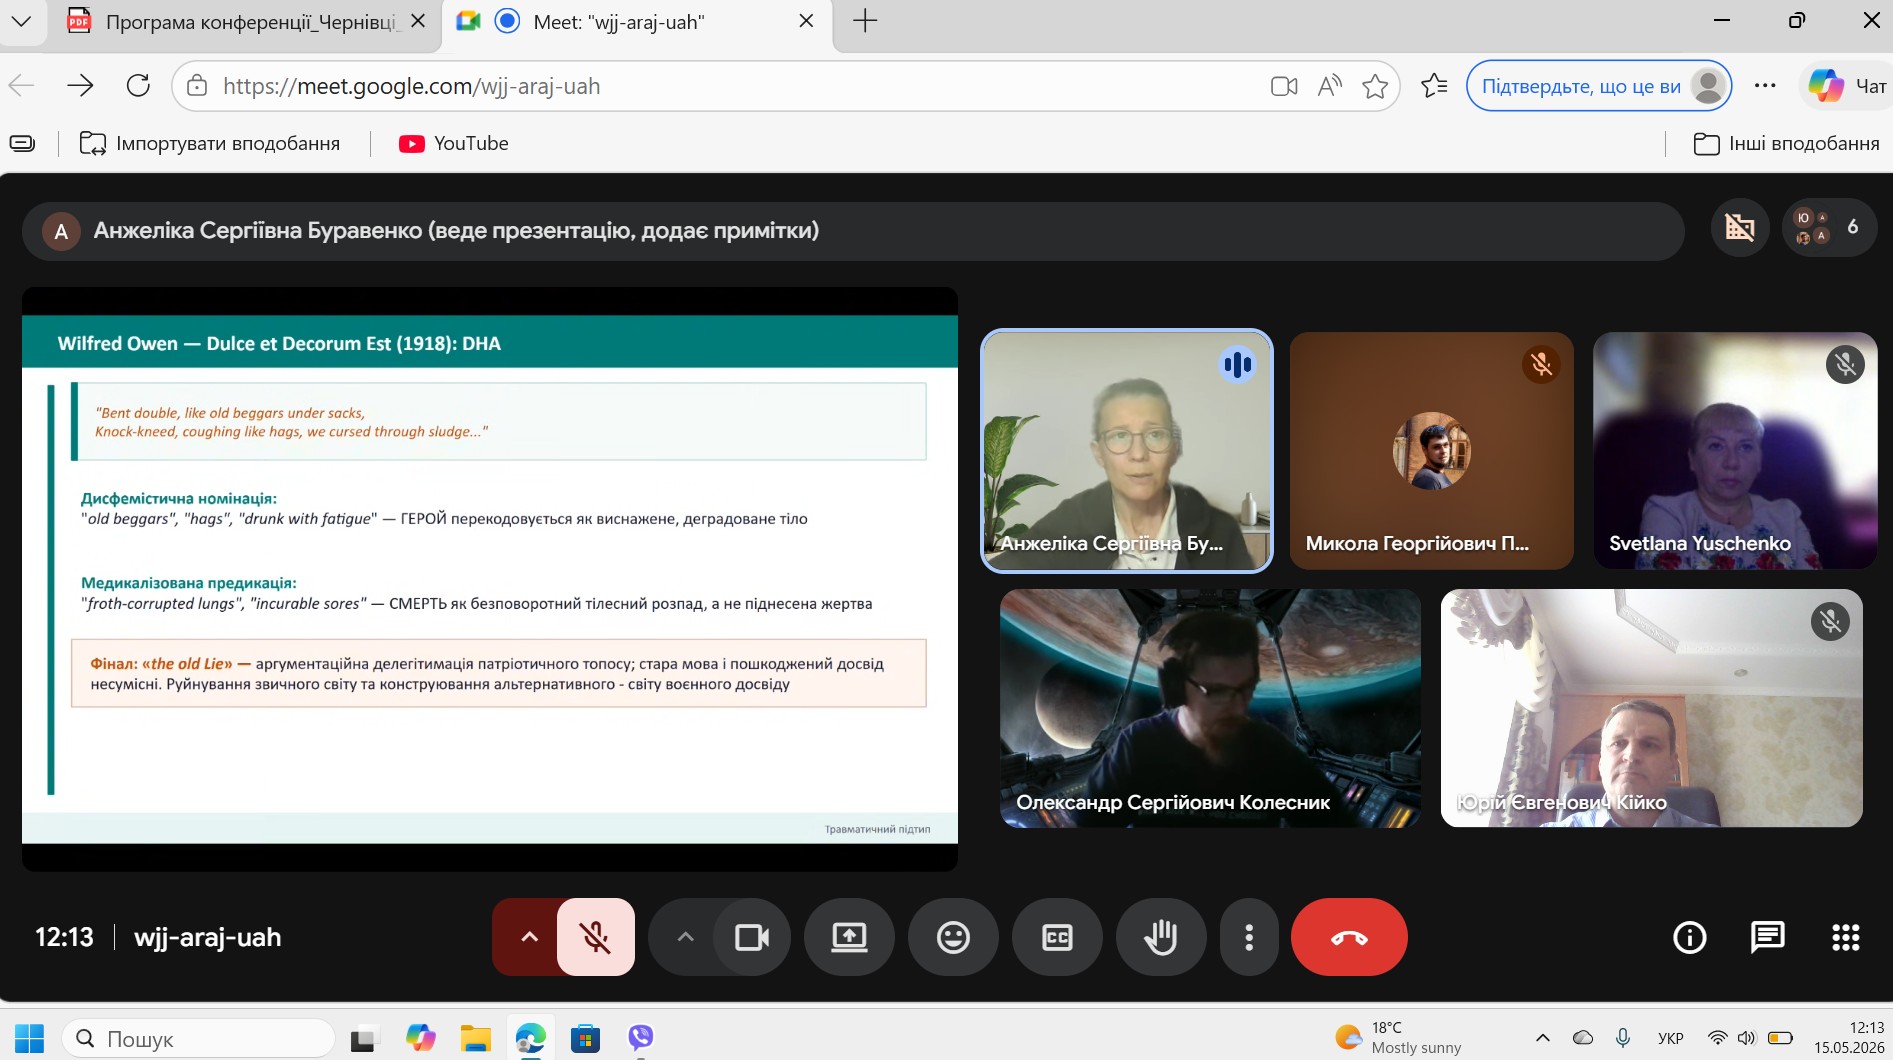Screen dimensions: 1893x1060
Task: Select the Meet wjj-araj-uah browser tab
Action: (x=636, y=22)
